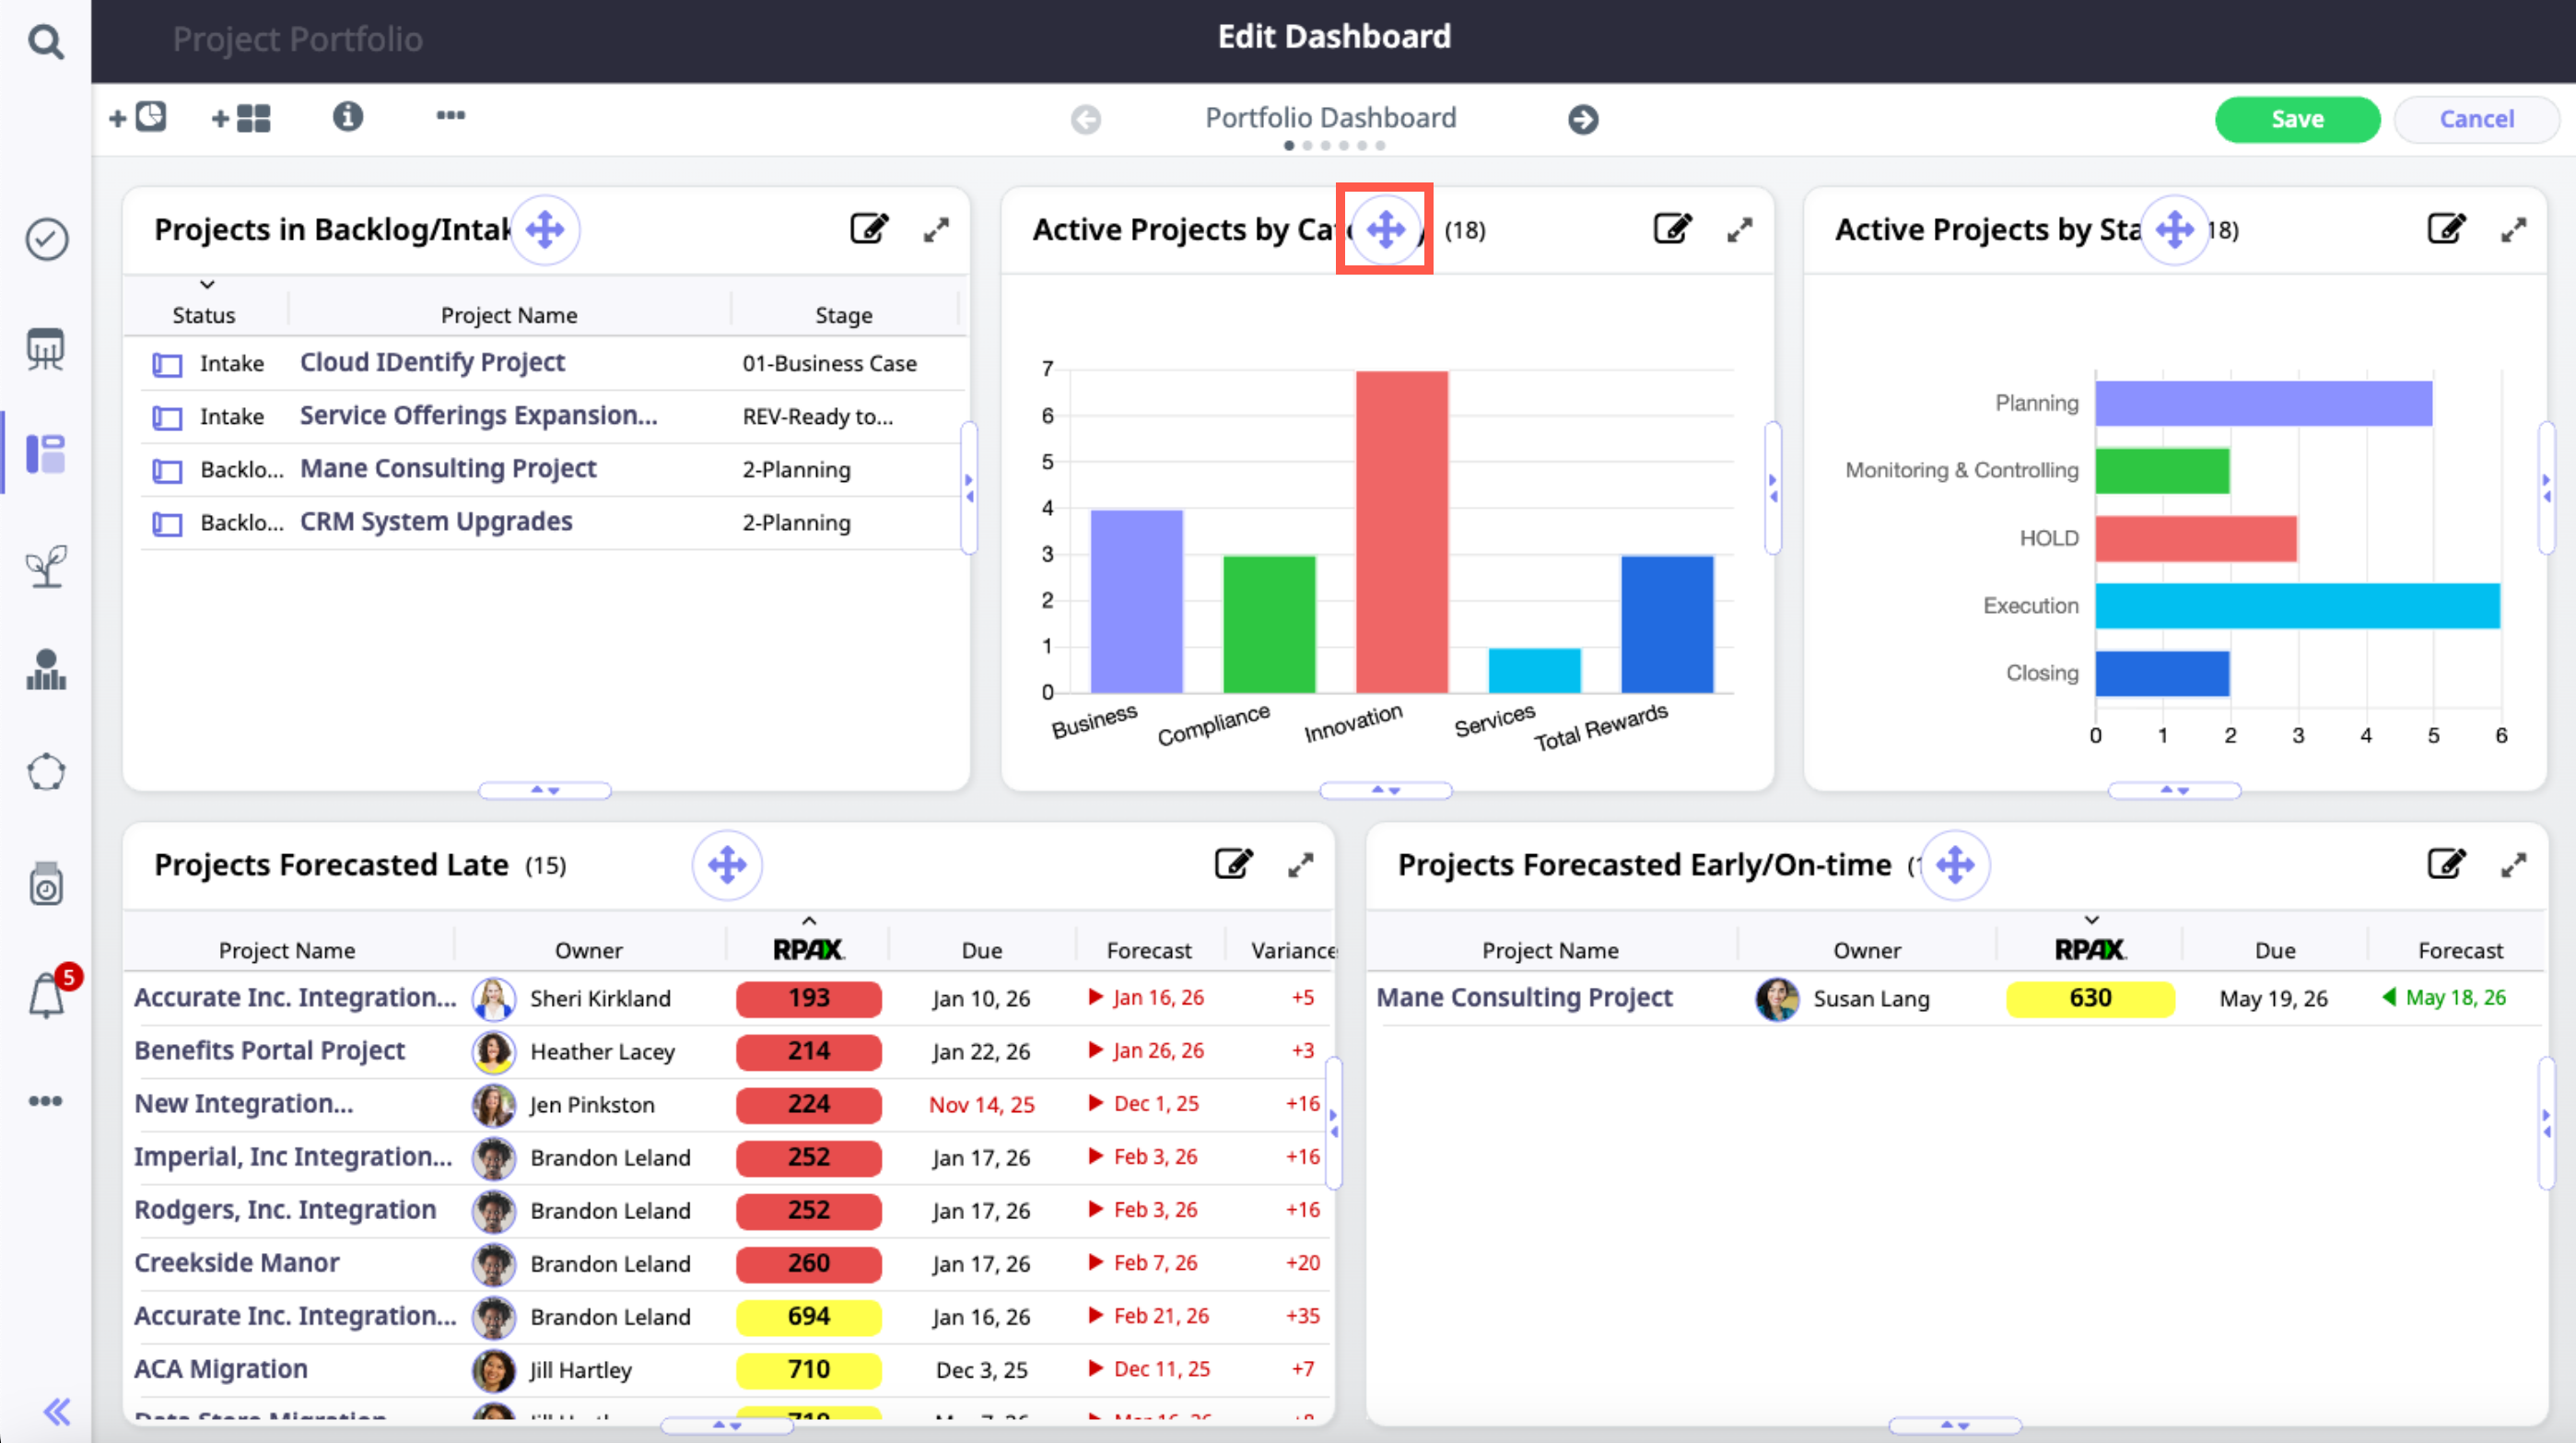
Task: Click the checkmark tasks sidebar icon
Action: click(46, 239)
